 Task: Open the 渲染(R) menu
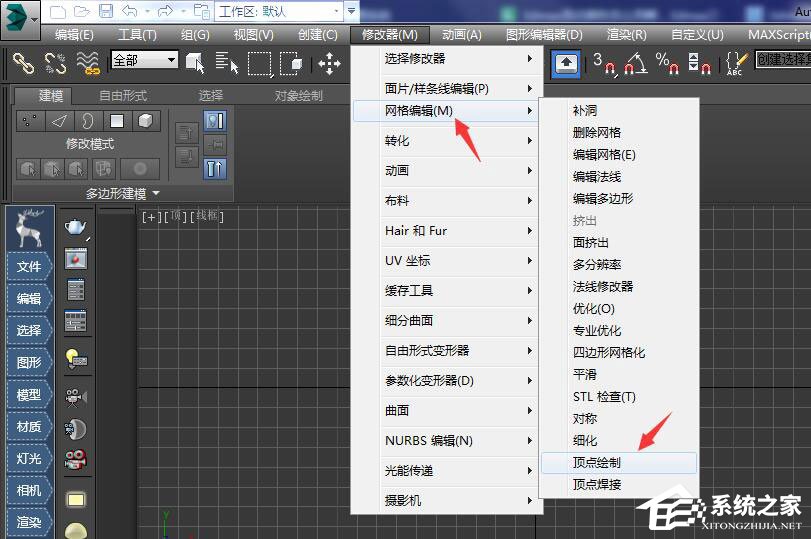626,34
